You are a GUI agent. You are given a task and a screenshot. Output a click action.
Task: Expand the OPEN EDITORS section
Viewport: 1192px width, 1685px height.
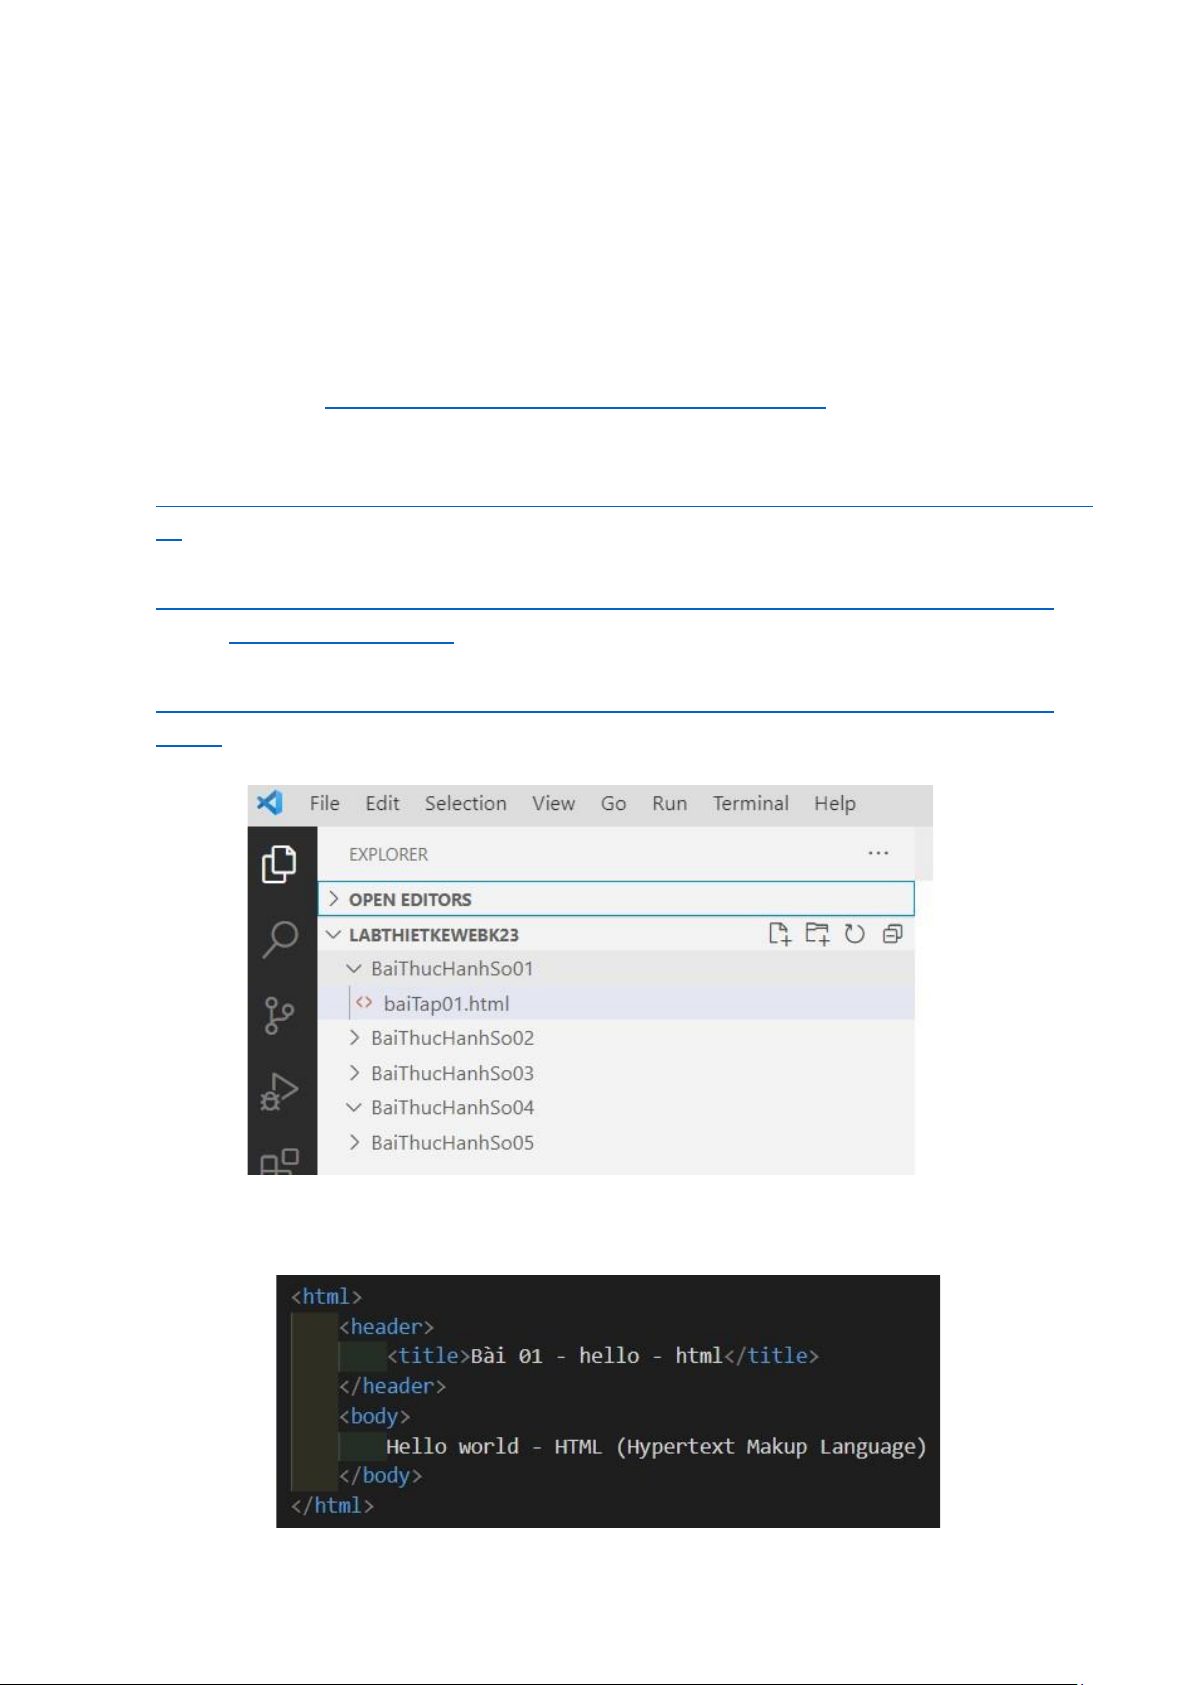(616, 899)
